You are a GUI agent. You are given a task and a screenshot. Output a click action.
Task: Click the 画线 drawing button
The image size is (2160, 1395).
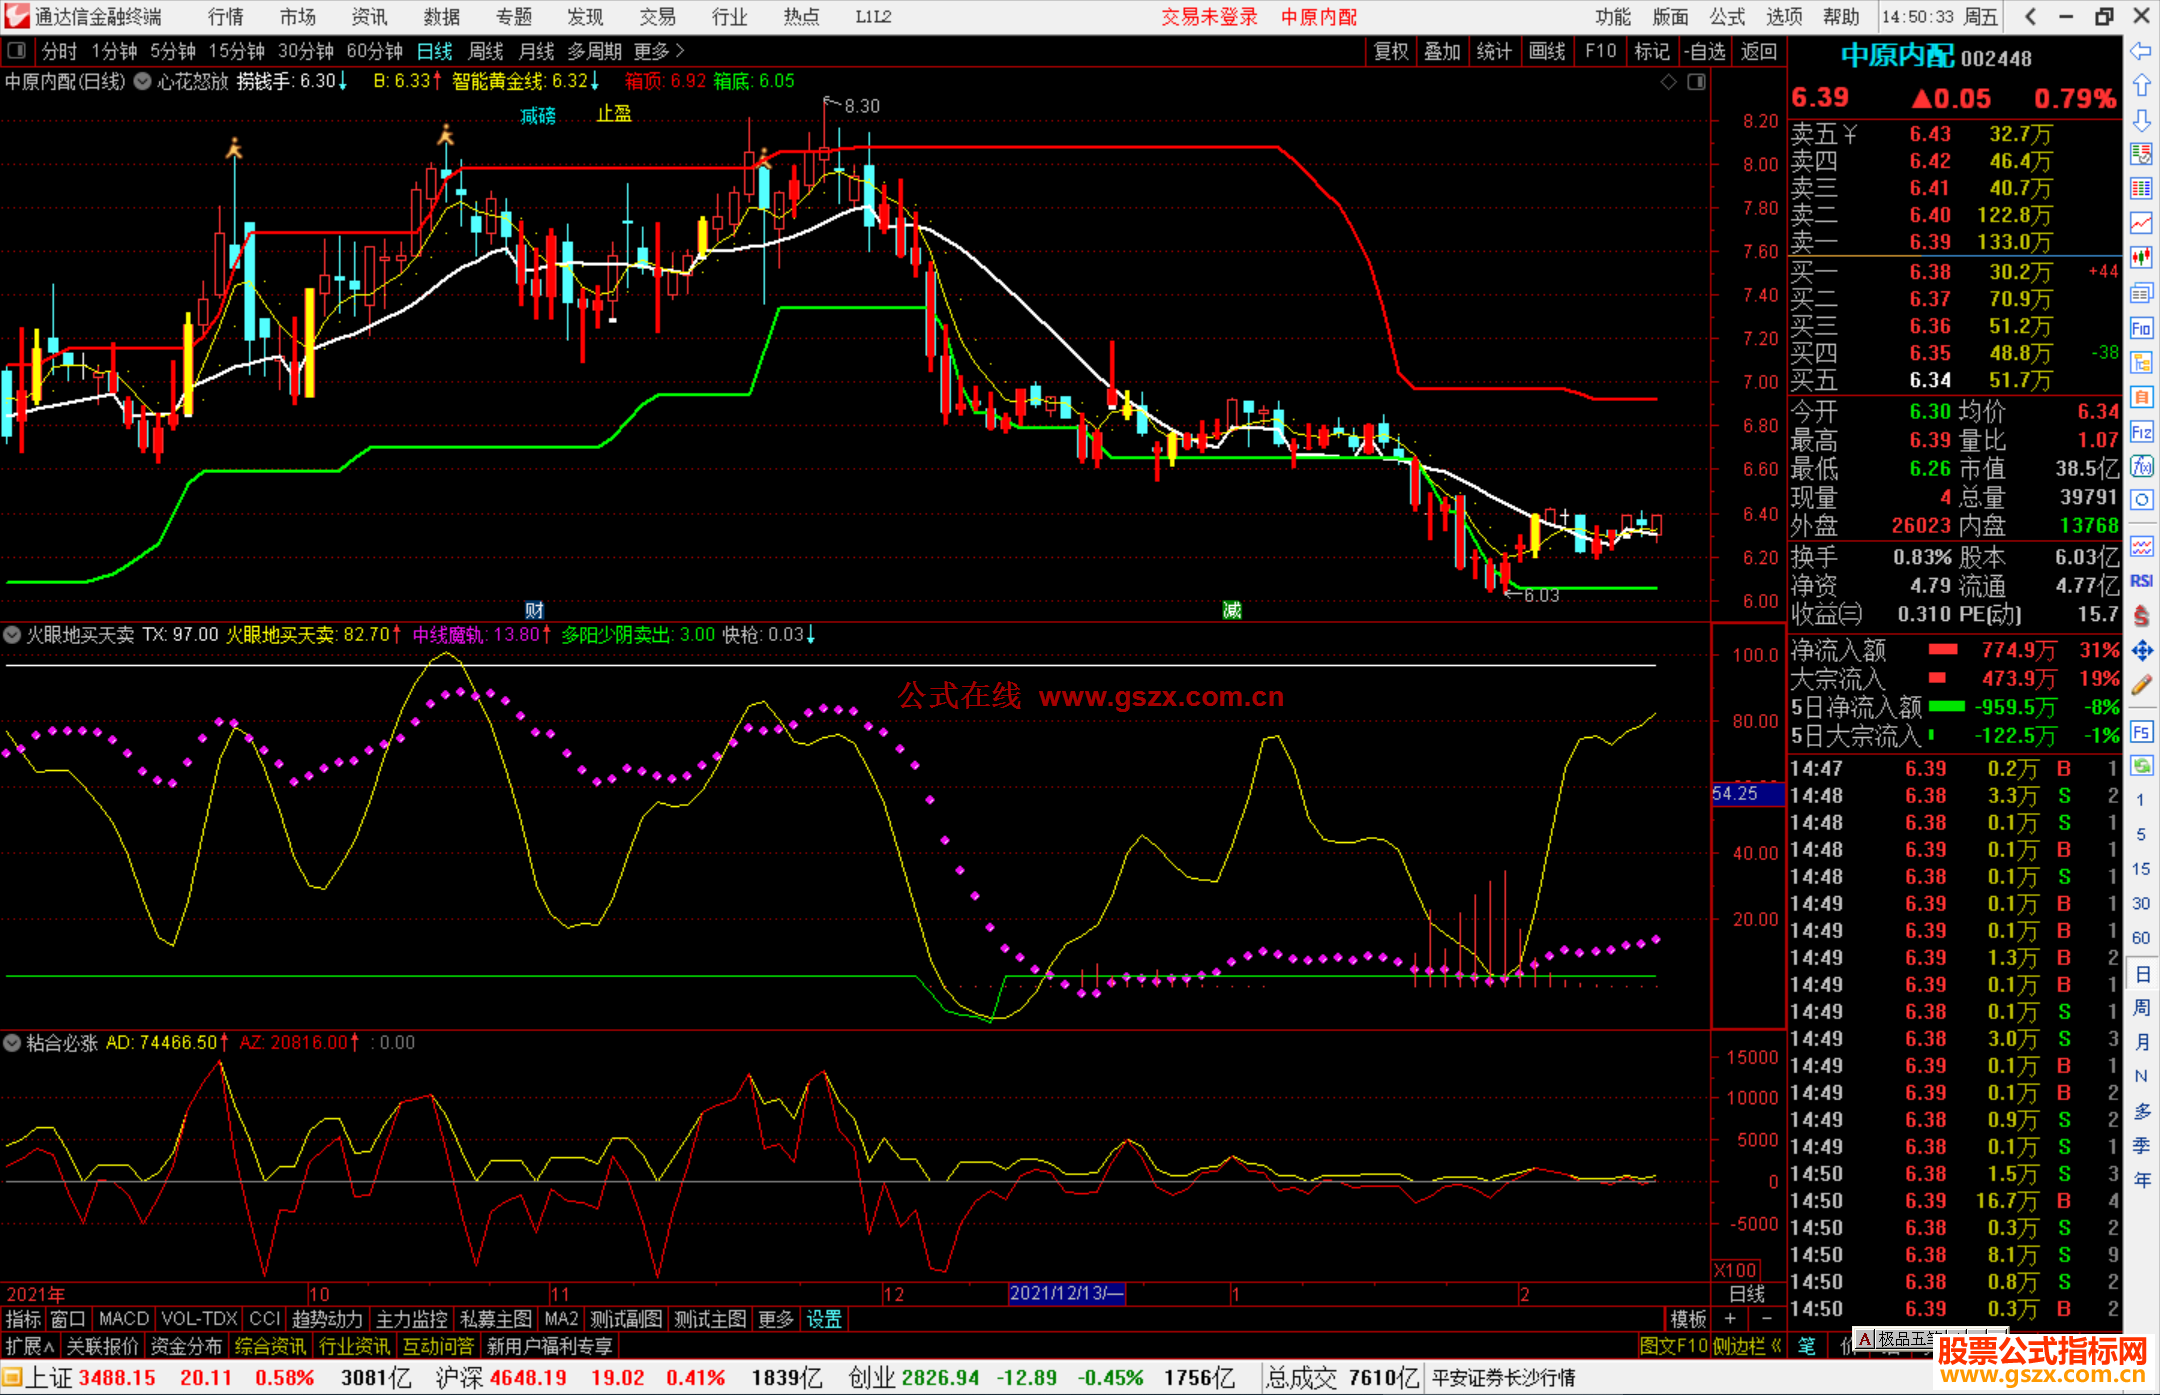click(1547, 51)
